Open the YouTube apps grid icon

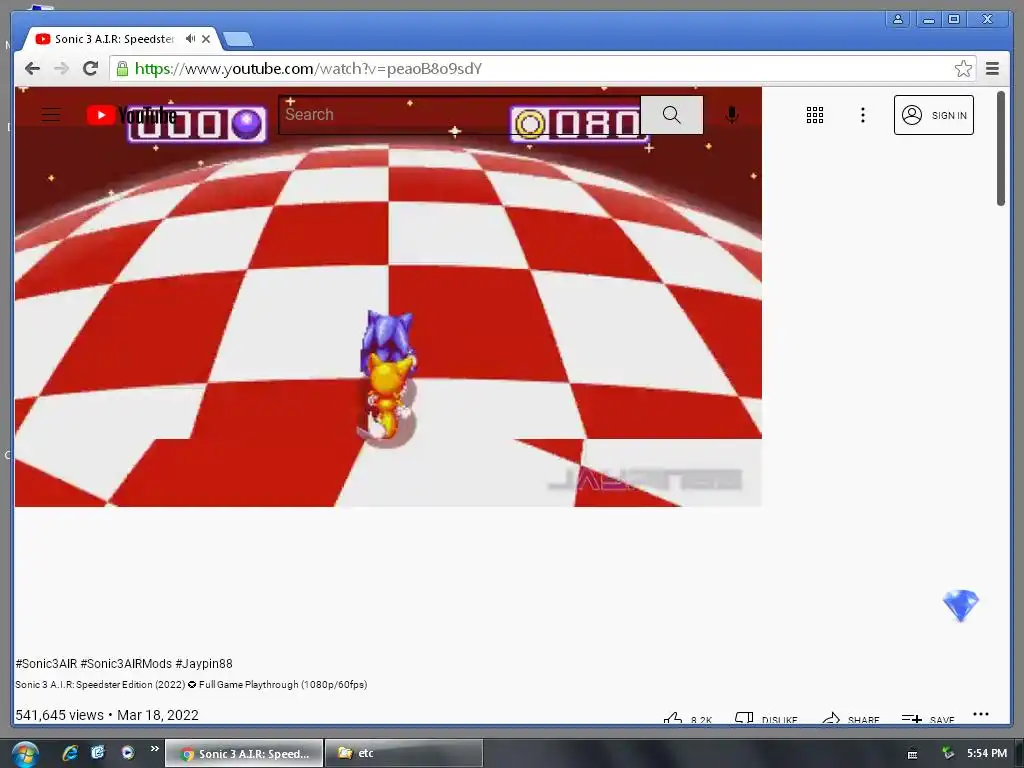point(814,115)
